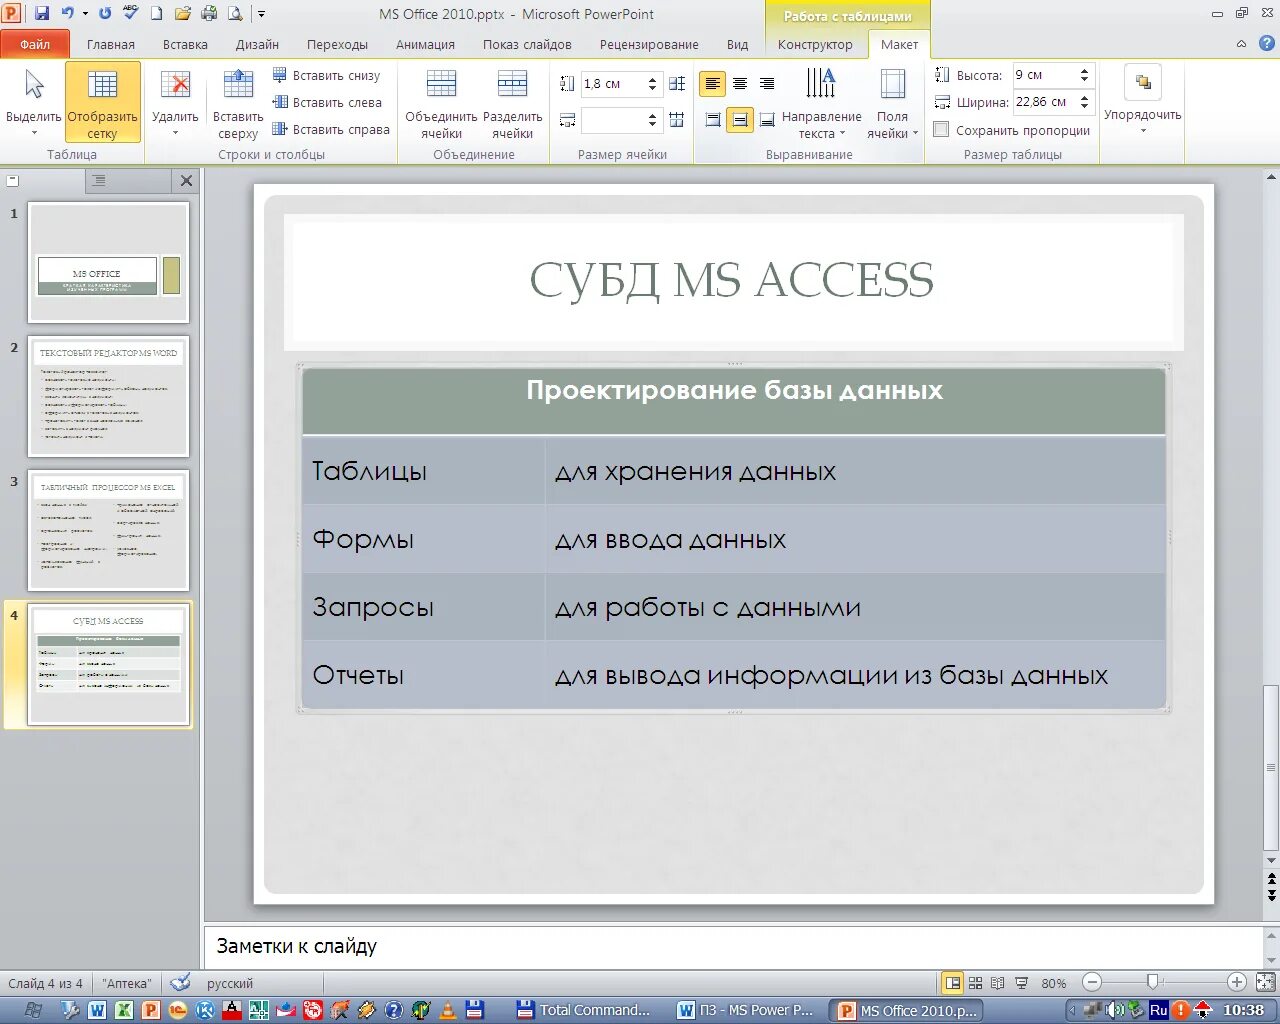This screenshot has width=1280, height=1024.
Task: Open Поля ячейки cell margins dropdown
Action: point(892,103)
